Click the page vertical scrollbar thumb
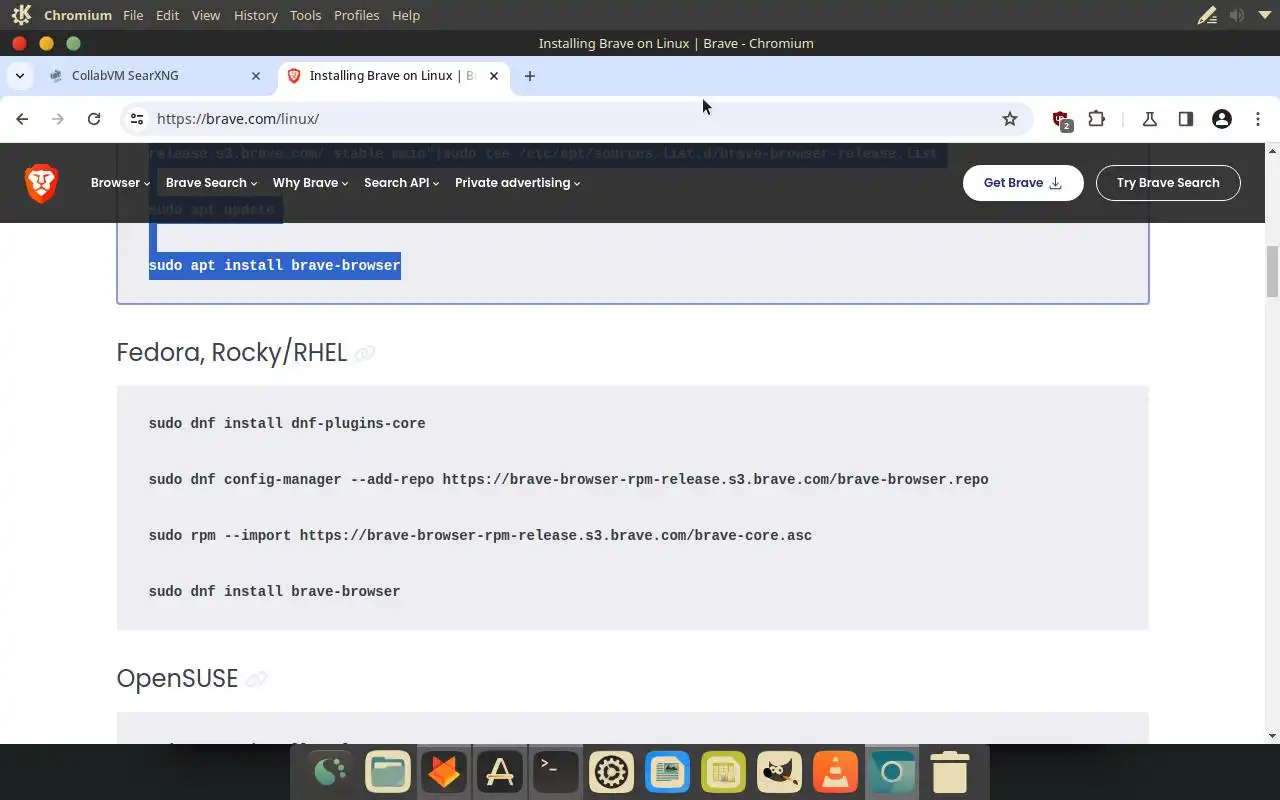This screenshot has width=1280, height=800. [x=1272, y=271]
